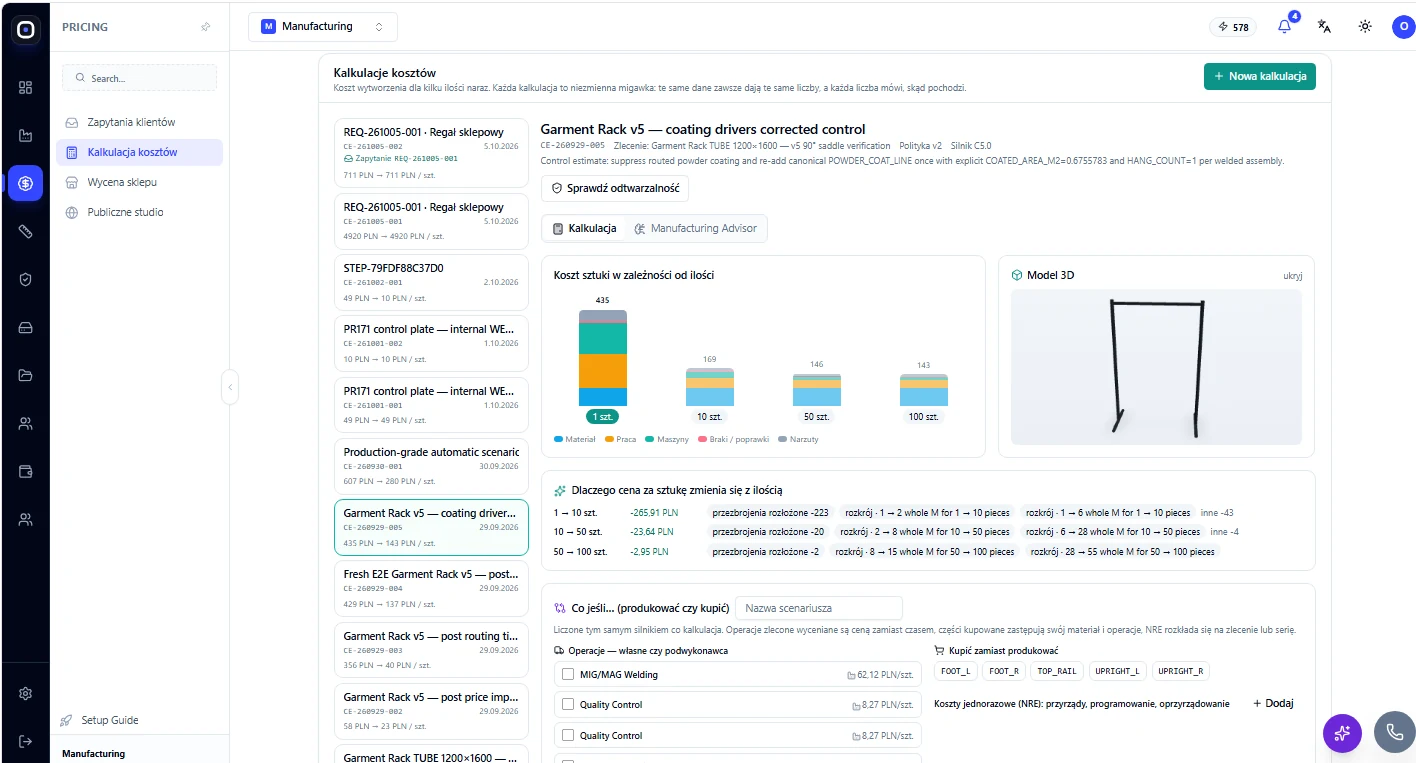Open the notifications bell icon
1416x763 pixels.
(x=1285, y=27)
